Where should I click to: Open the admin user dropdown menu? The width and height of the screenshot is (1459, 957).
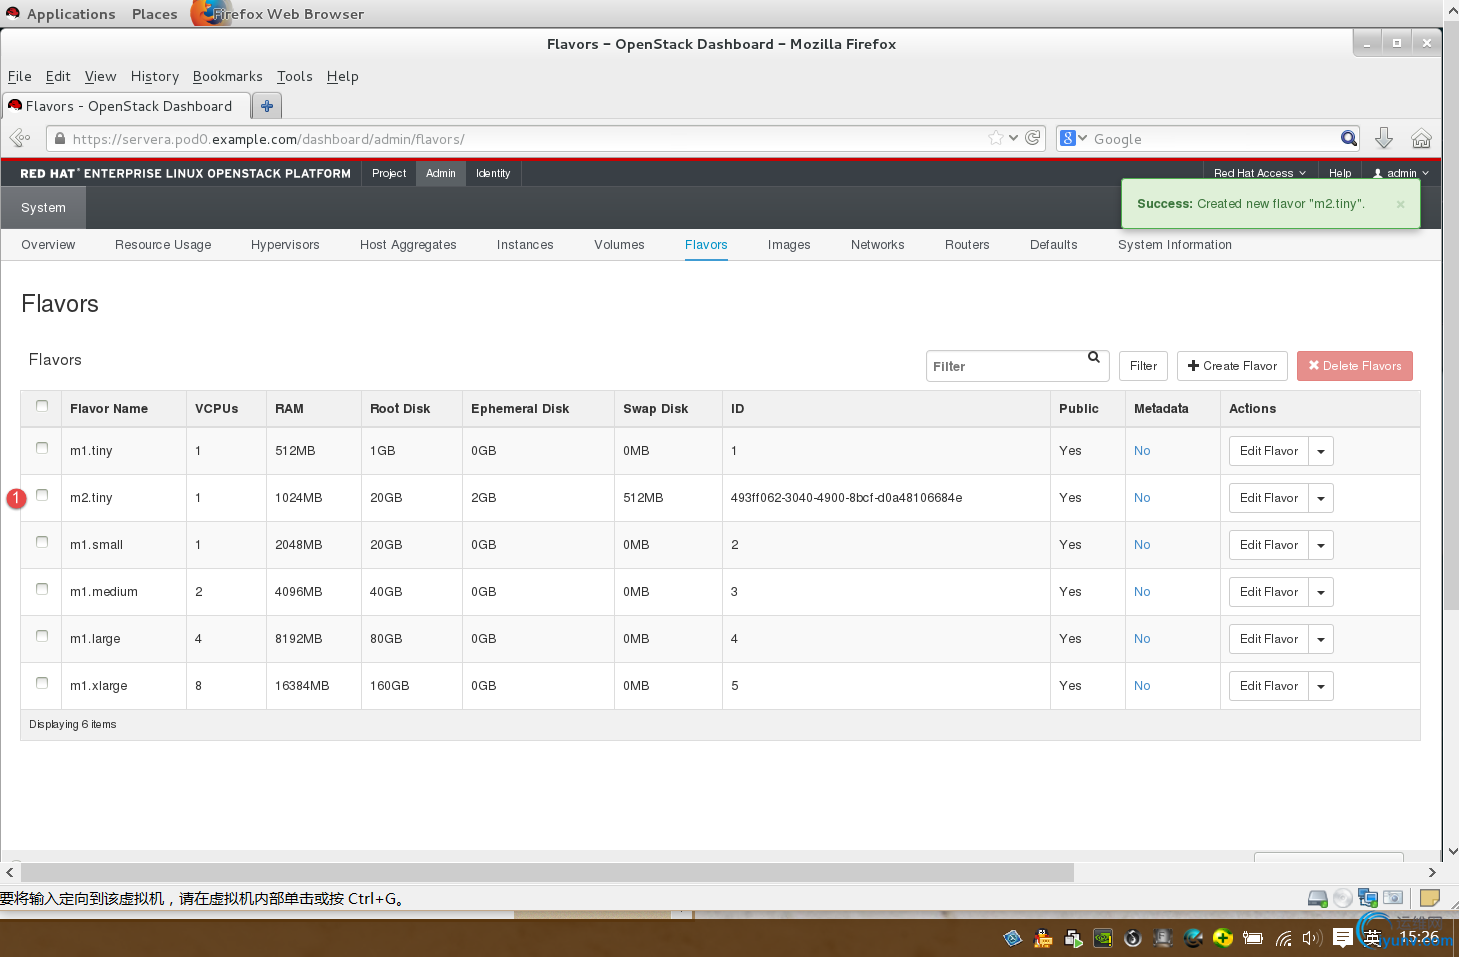pyautogui.click(x=1401, y=173)
